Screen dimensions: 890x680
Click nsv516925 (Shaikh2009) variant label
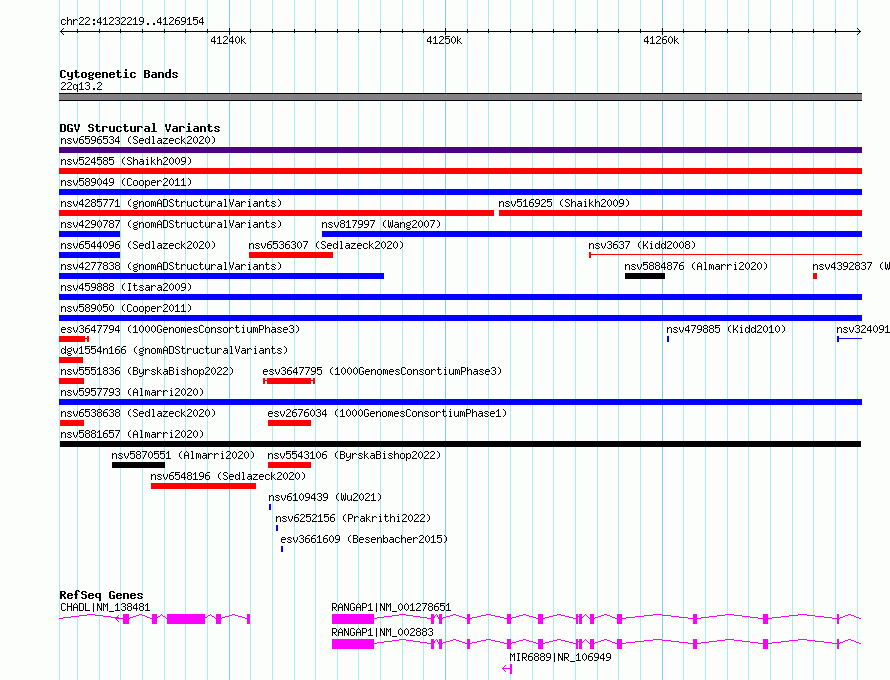564,203
